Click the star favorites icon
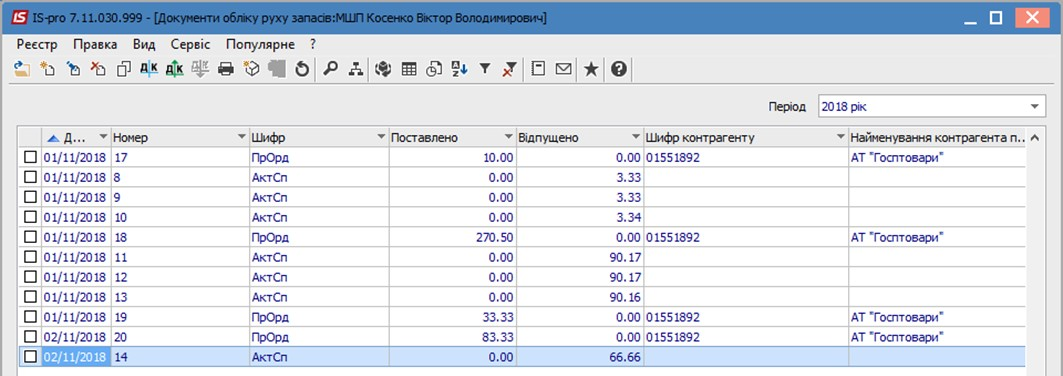This screenshot has height=376, width=1063. click(591, 69)
